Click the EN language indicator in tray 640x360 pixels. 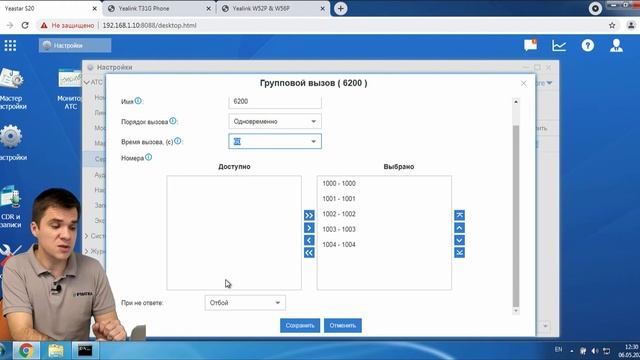click(x=558, y=349)
